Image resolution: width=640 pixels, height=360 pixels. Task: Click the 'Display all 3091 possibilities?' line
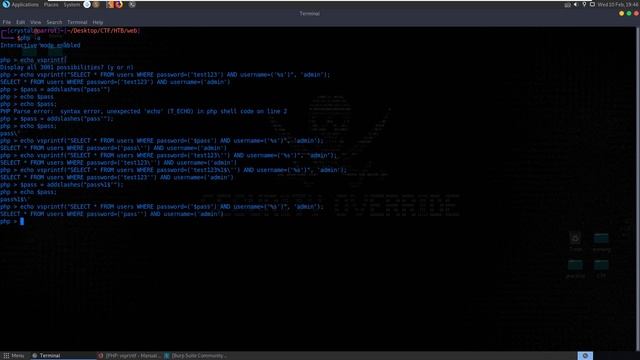tap(67, 67)
